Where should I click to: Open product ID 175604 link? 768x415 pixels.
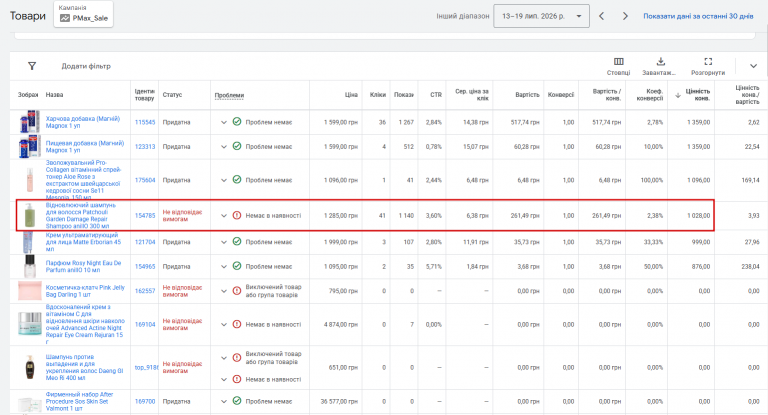tap(145, 180)
